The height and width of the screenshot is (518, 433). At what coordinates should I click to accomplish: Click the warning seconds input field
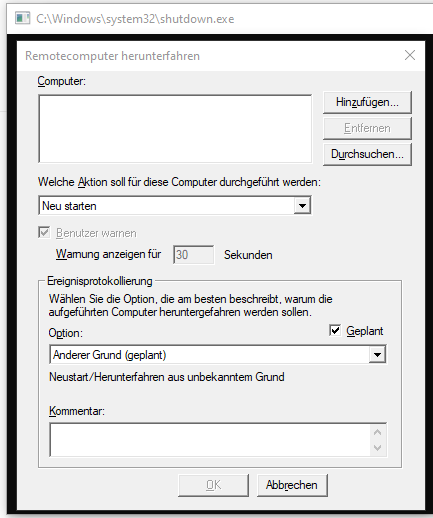point(193,255)
